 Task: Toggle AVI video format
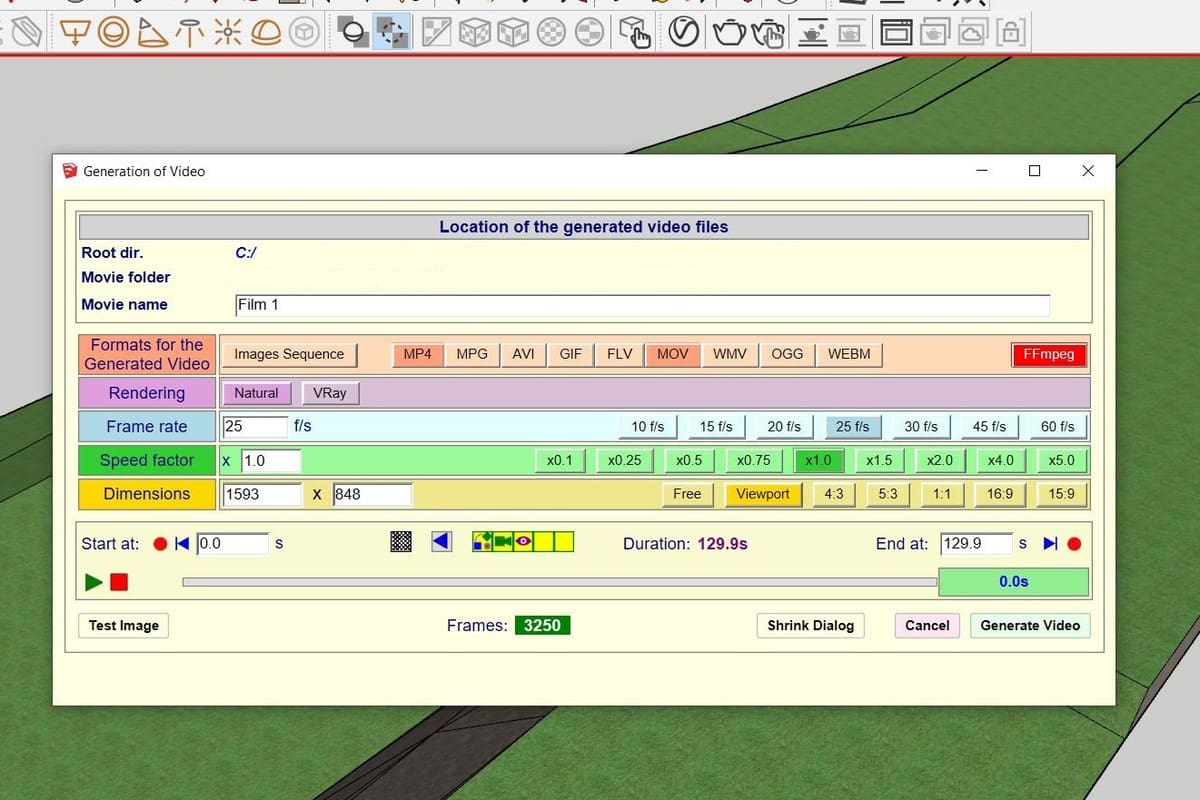pyautogui.click(x=523, y=354)
